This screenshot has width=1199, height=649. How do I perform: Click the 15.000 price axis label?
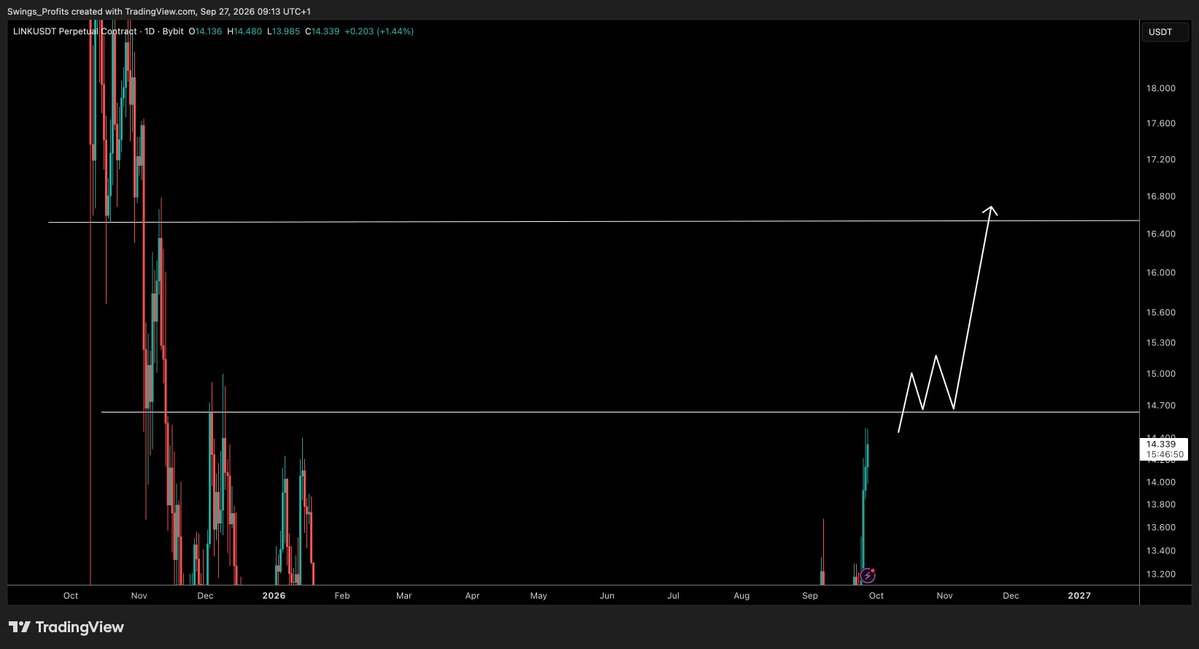1161,374
